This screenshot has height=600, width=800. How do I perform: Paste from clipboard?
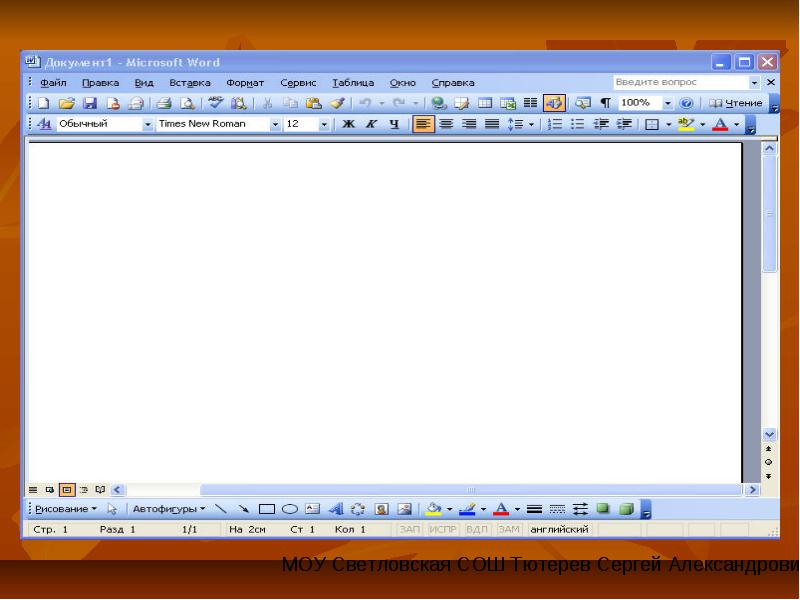tap(313, 104)
